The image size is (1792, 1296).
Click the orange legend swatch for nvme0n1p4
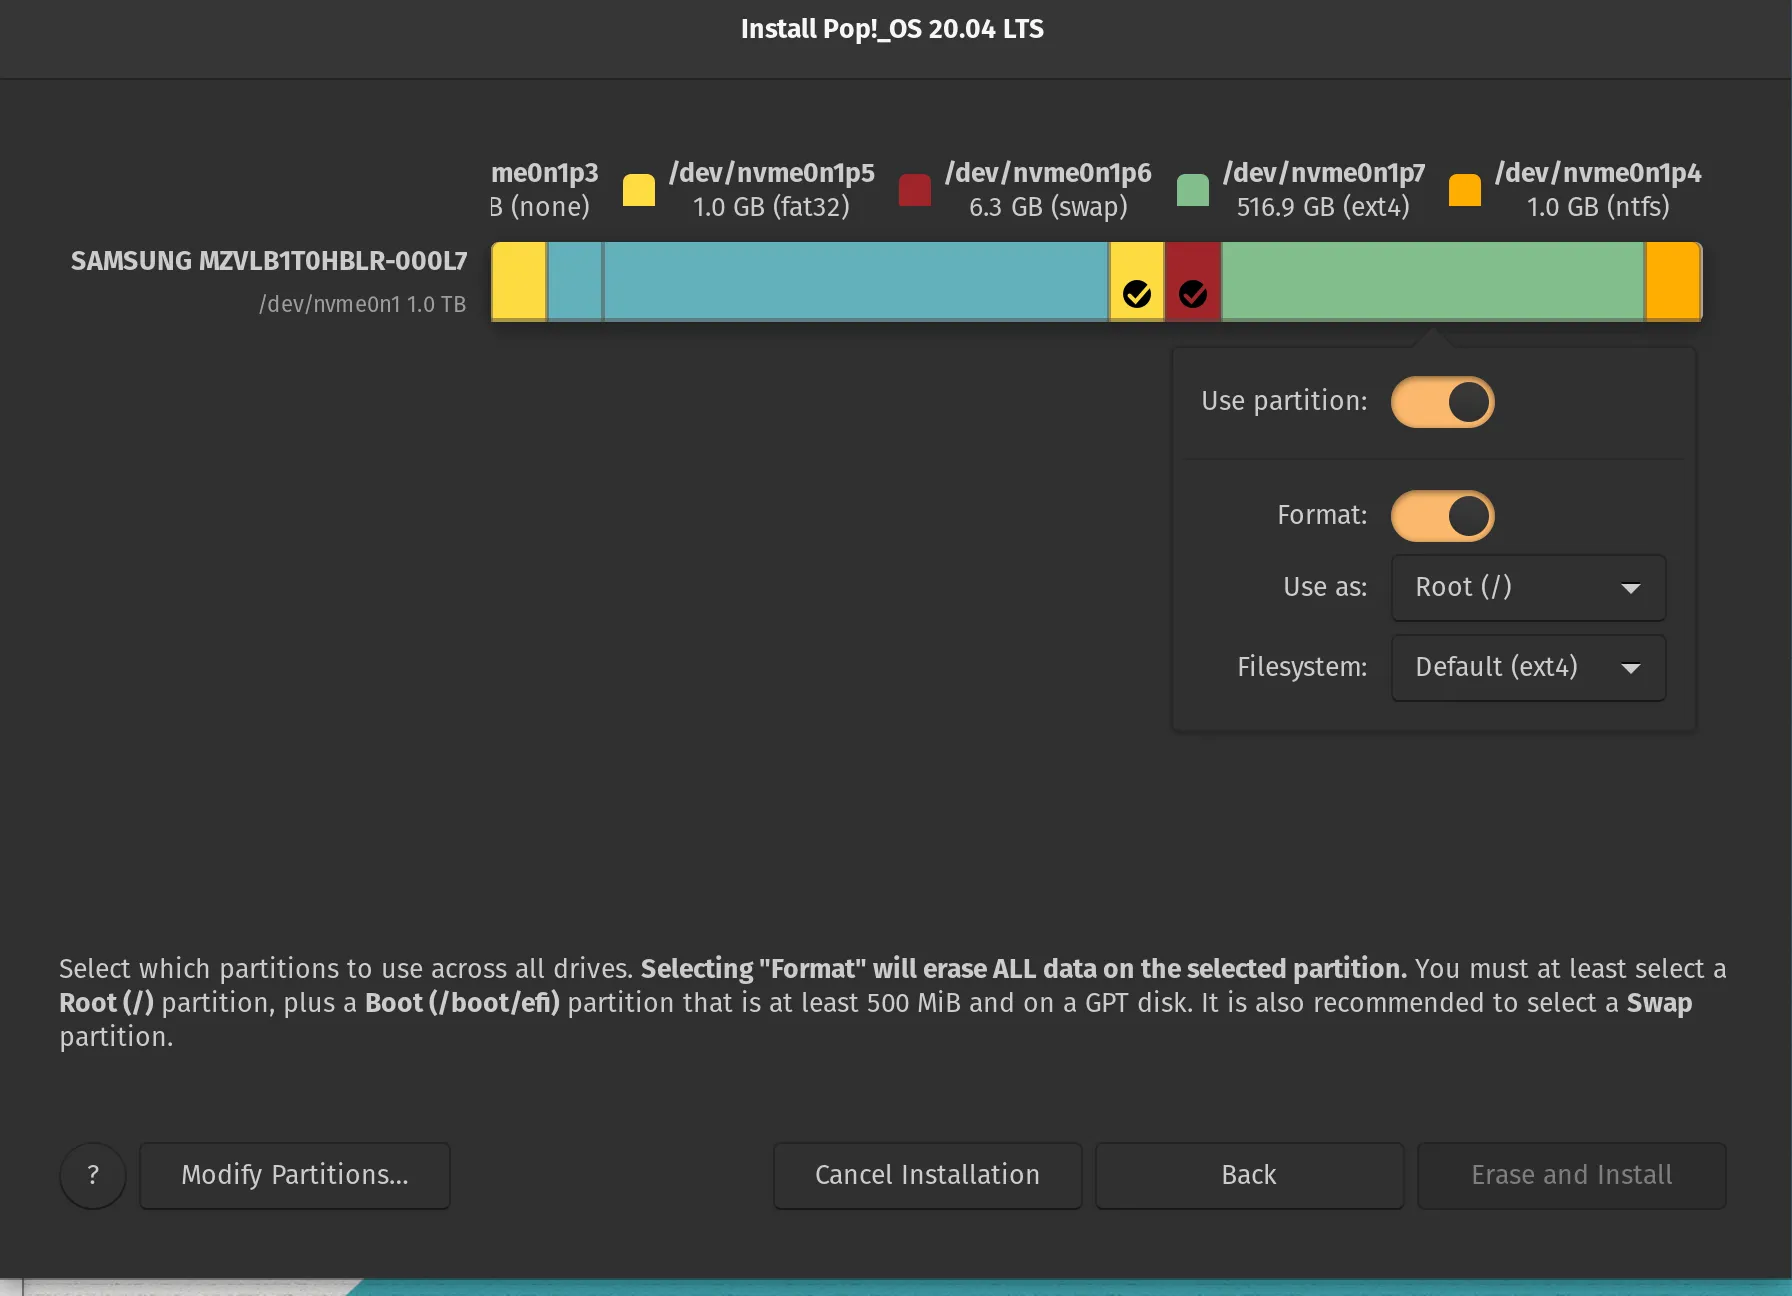point(1465,190)
